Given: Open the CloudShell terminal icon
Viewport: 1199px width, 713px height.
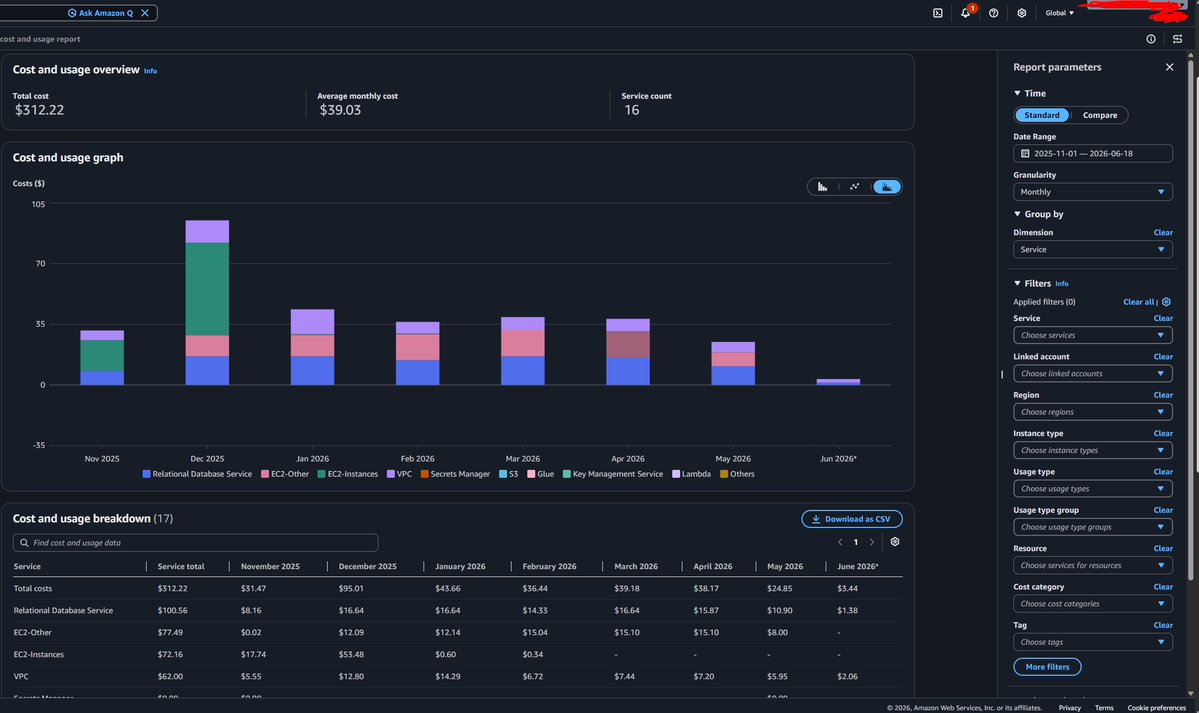Looking at the screenshot, I should [937, 13].
